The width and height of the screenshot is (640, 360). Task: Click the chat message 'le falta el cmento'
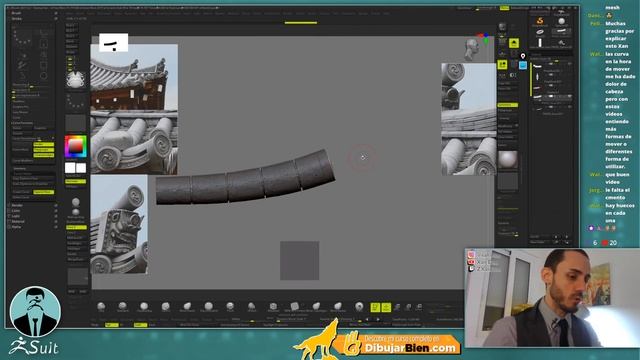click(x=618, y=193)
